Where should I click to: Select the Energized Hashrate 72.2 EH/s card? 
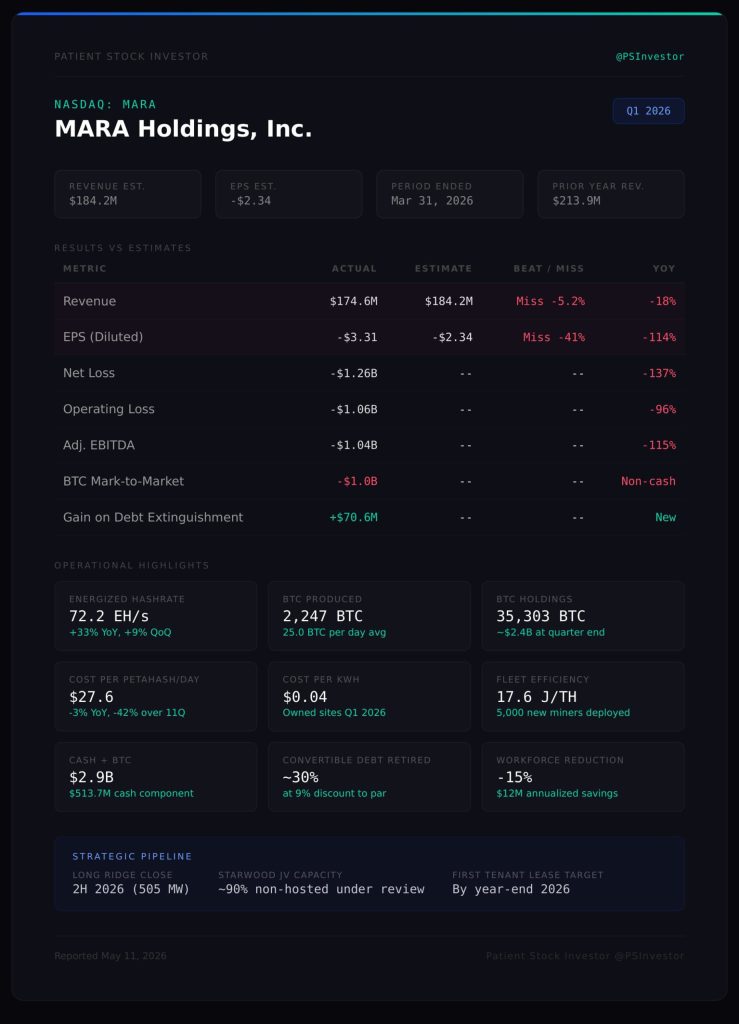pos(155,616)
